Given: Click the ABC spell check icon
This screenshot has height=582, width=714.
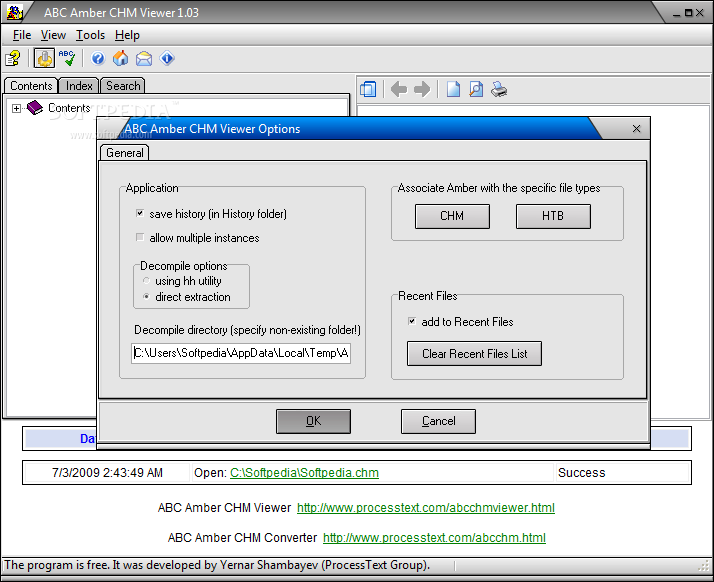Looking at the screenshot, I should click(67, 58).
